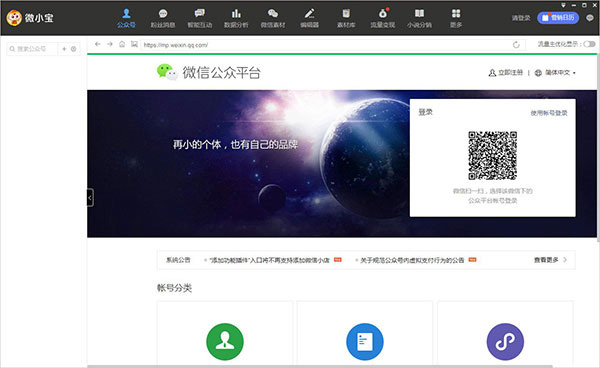600x368 pixels.
Task: Click the 帐号分类 section heading
Action: (174, 288)
